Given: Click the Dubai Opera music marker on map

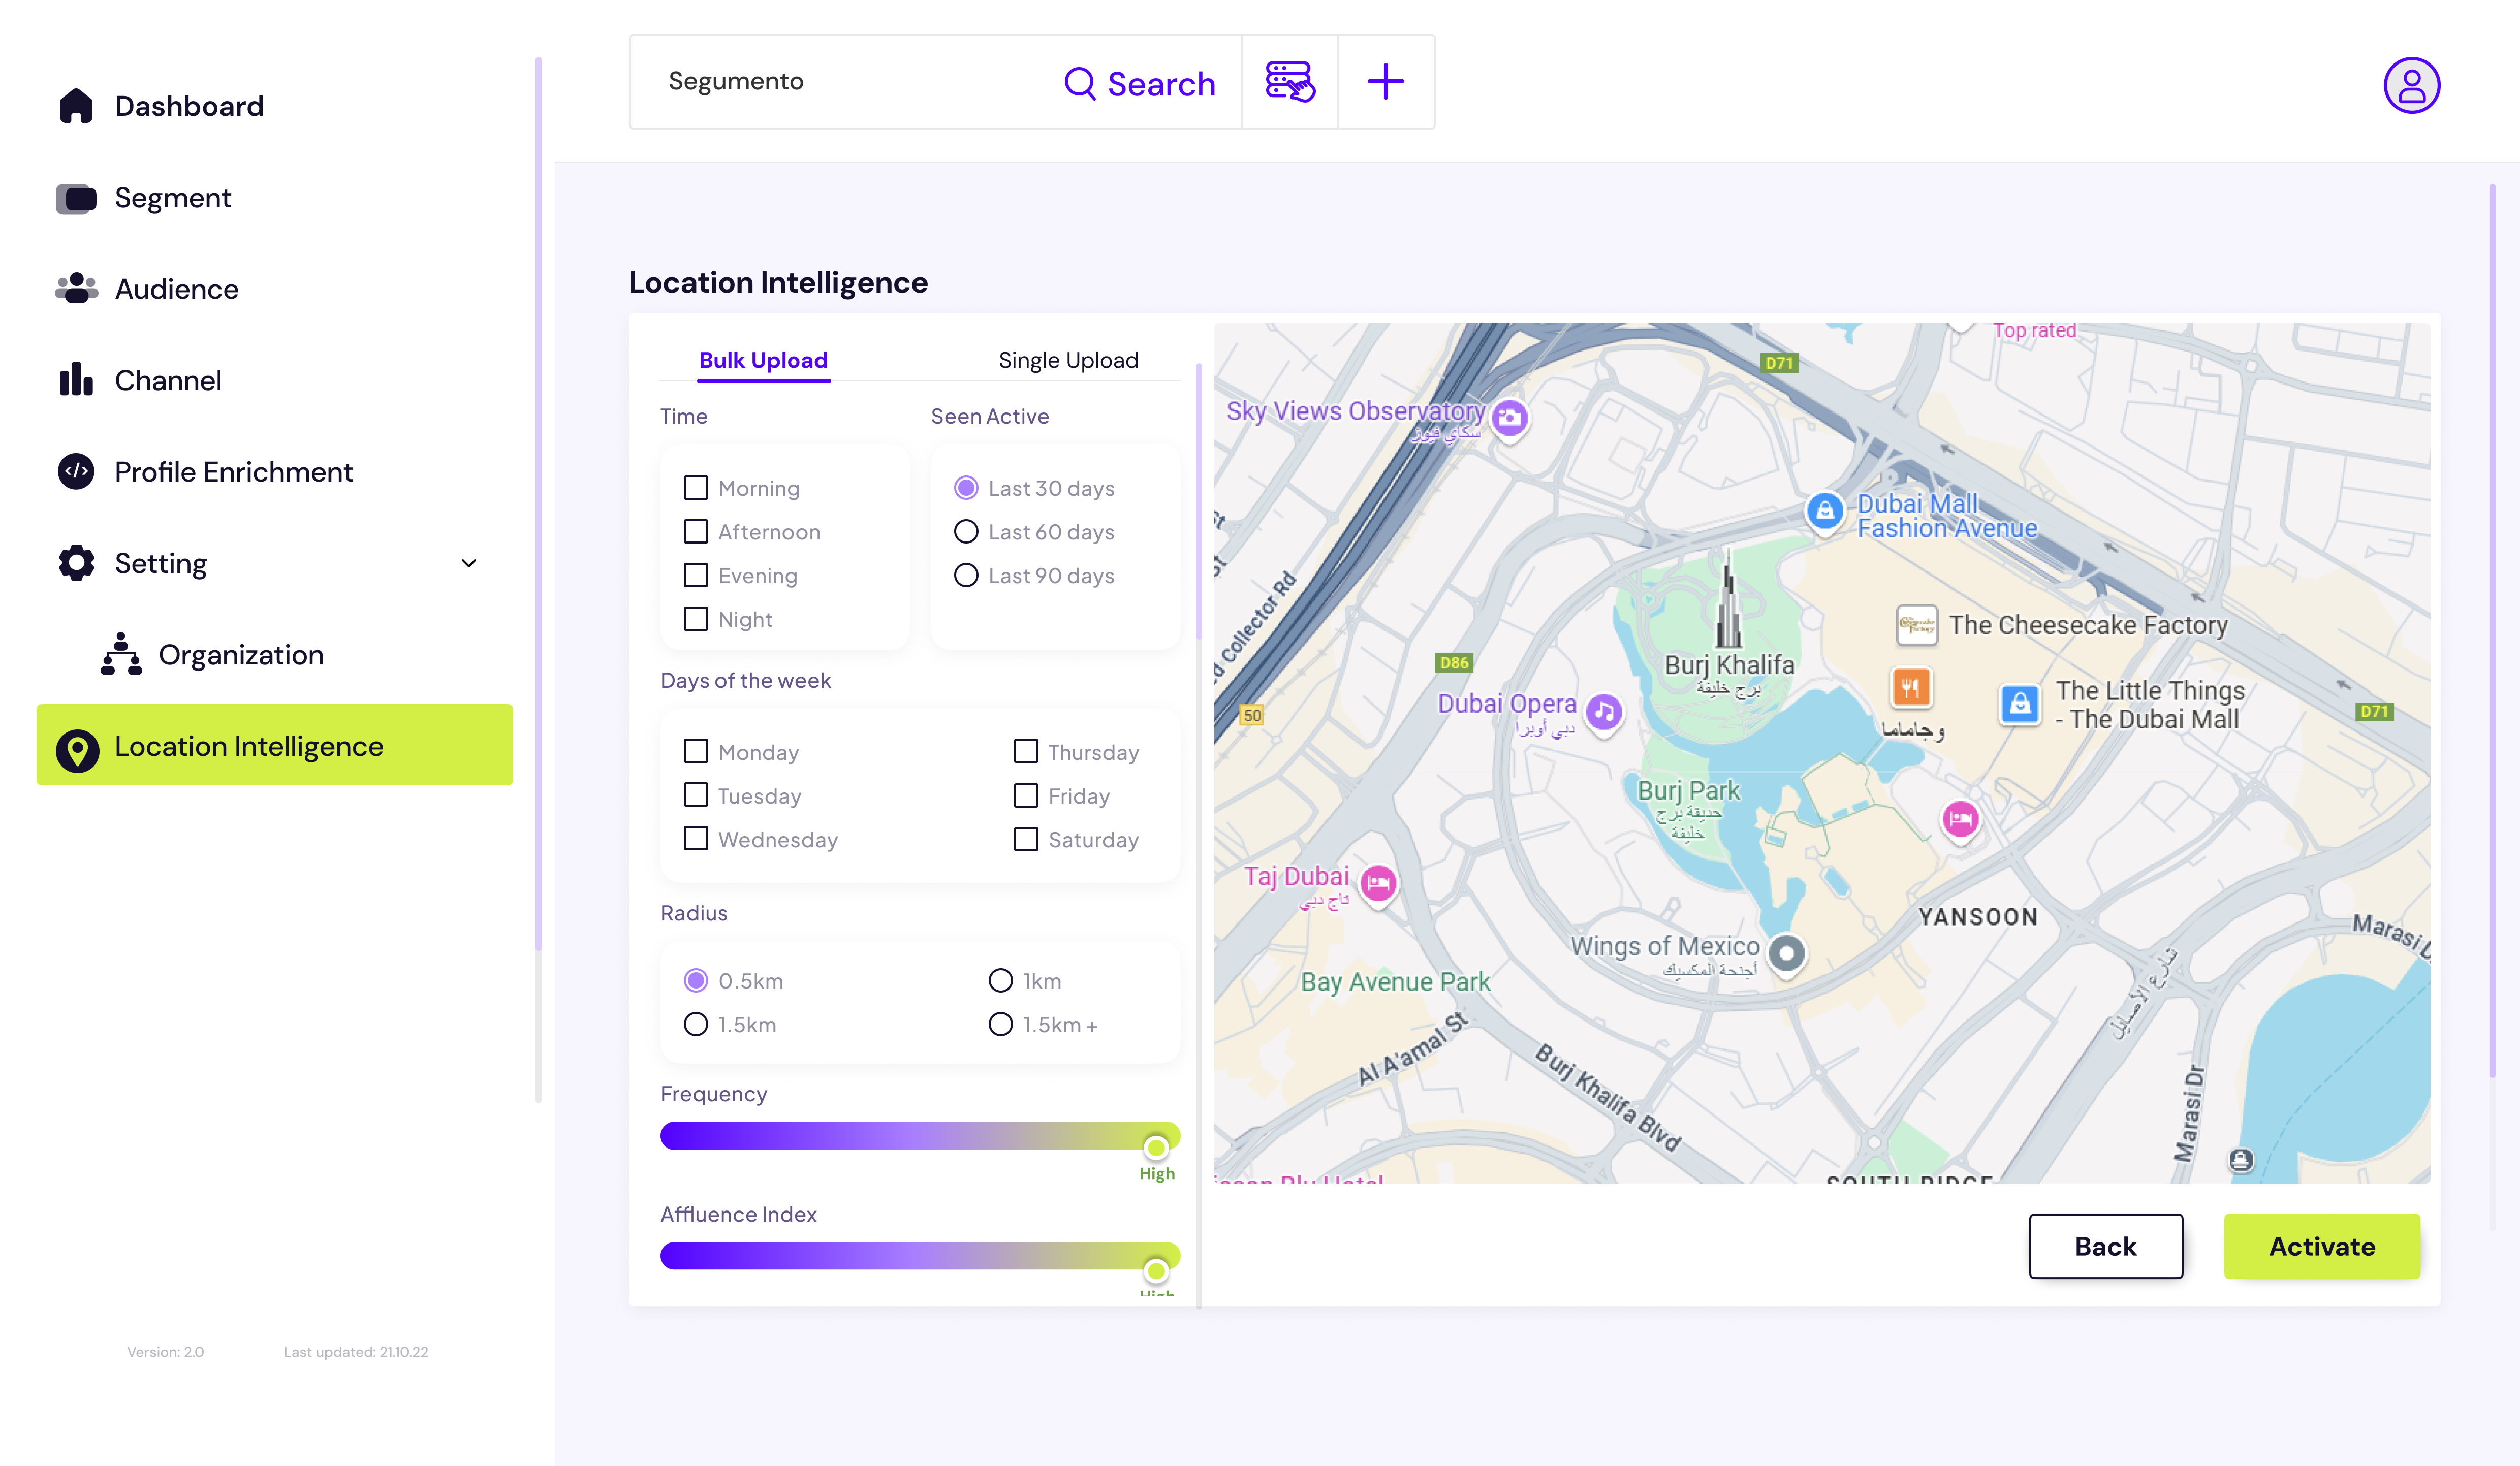Looking at the screenshot, I should tap(1604, 711).
